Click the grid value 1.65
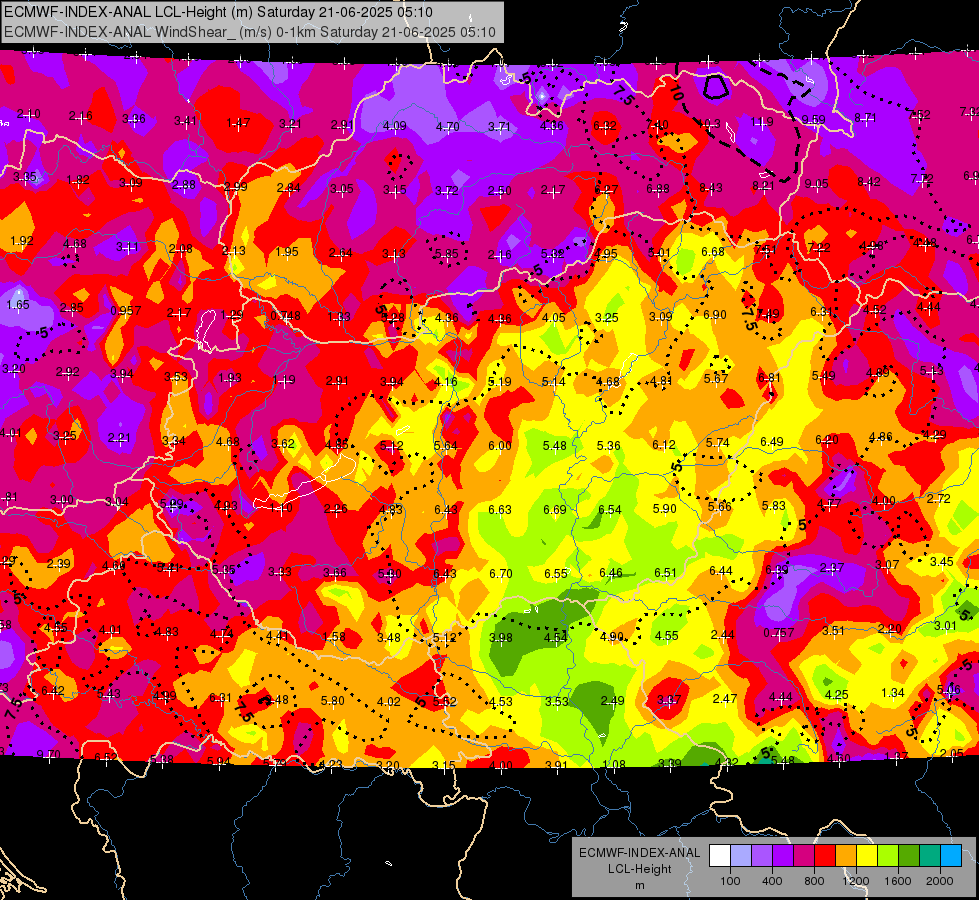 point(18,305)
